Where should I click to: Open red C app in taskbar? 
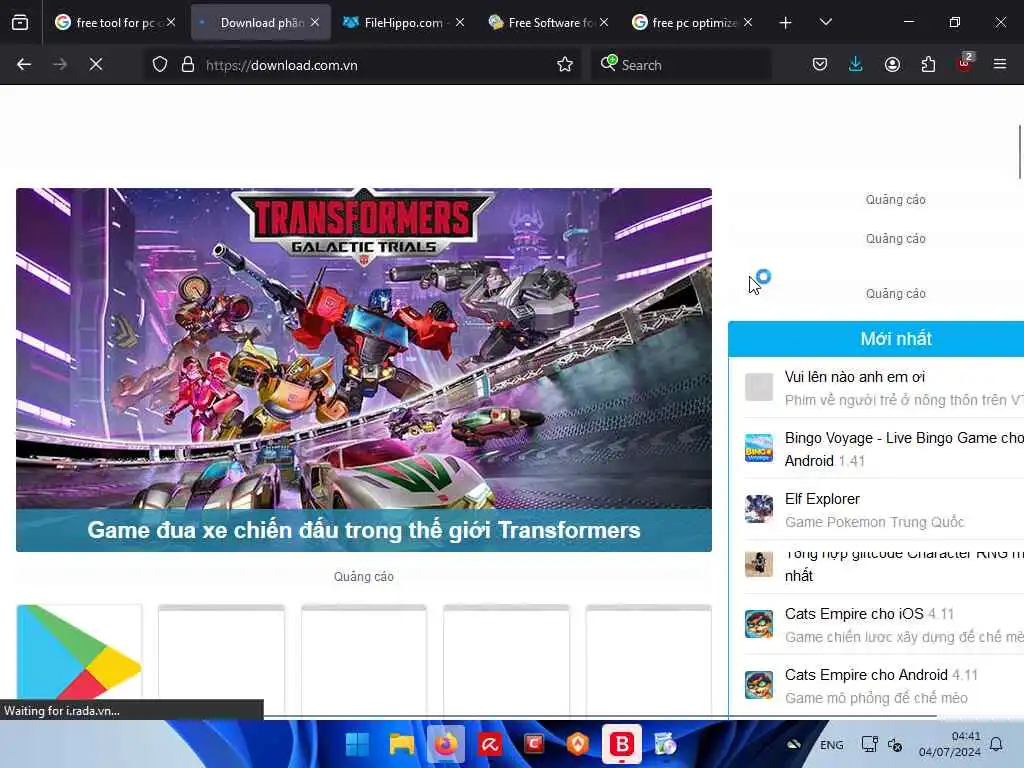pyautogui.click(x=534, y=744)
